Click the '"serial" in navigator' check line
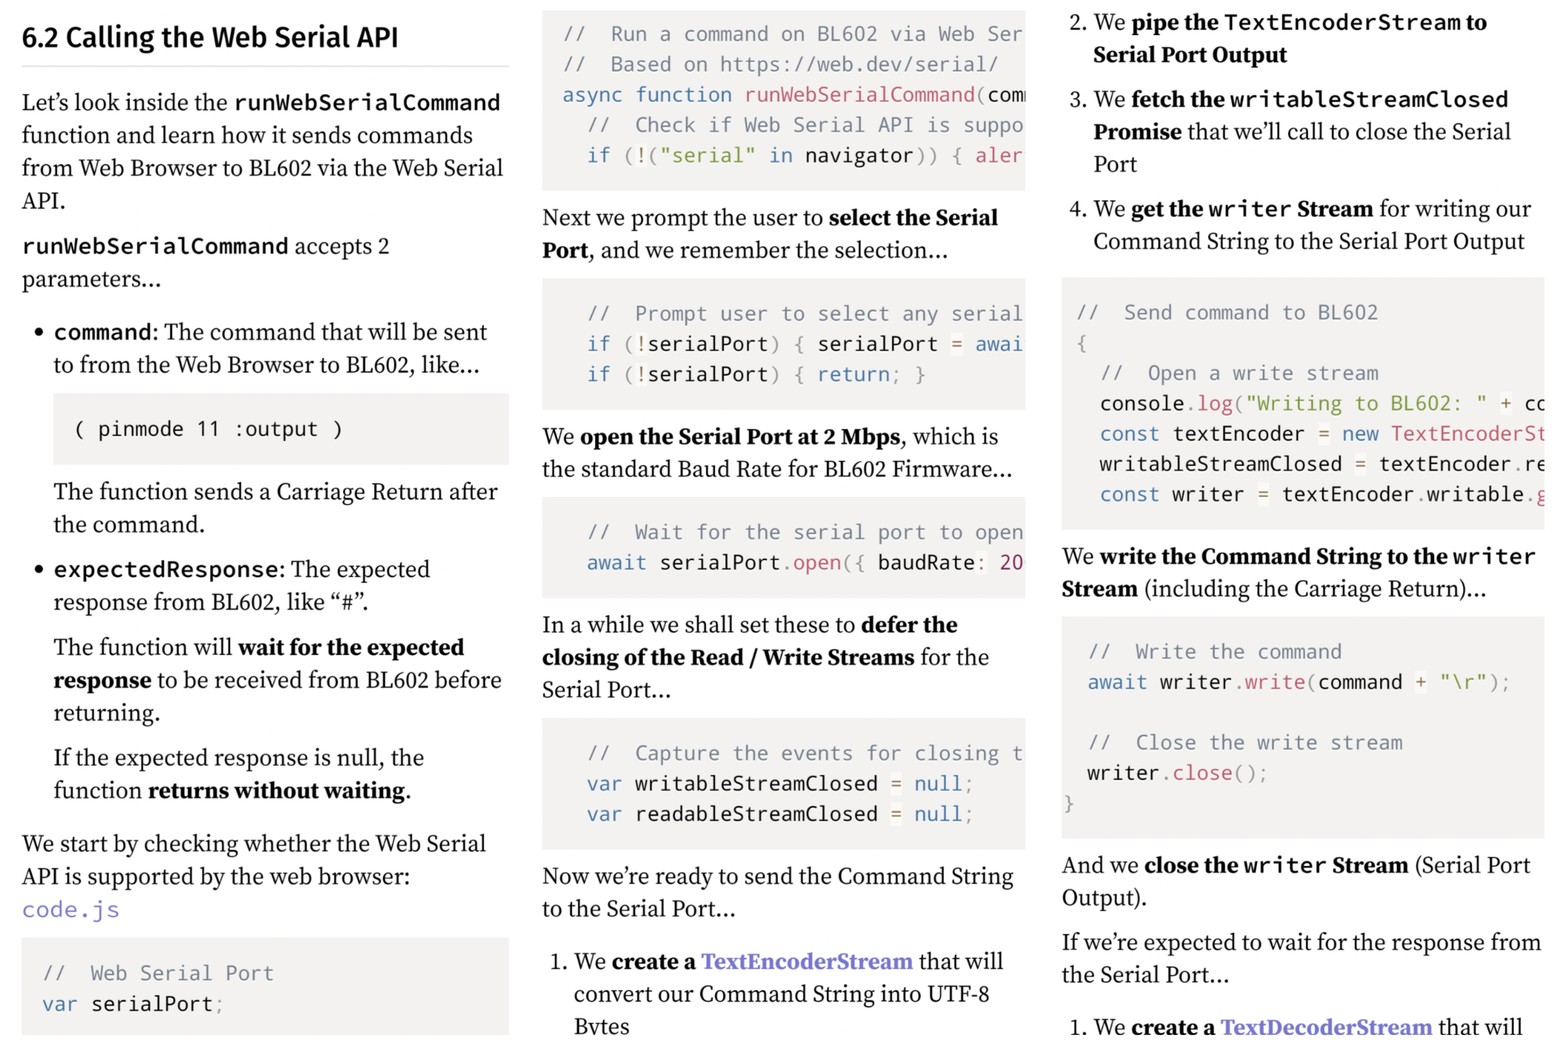The height and width of the screenshot is (1045, 1568). click(780, 156)
